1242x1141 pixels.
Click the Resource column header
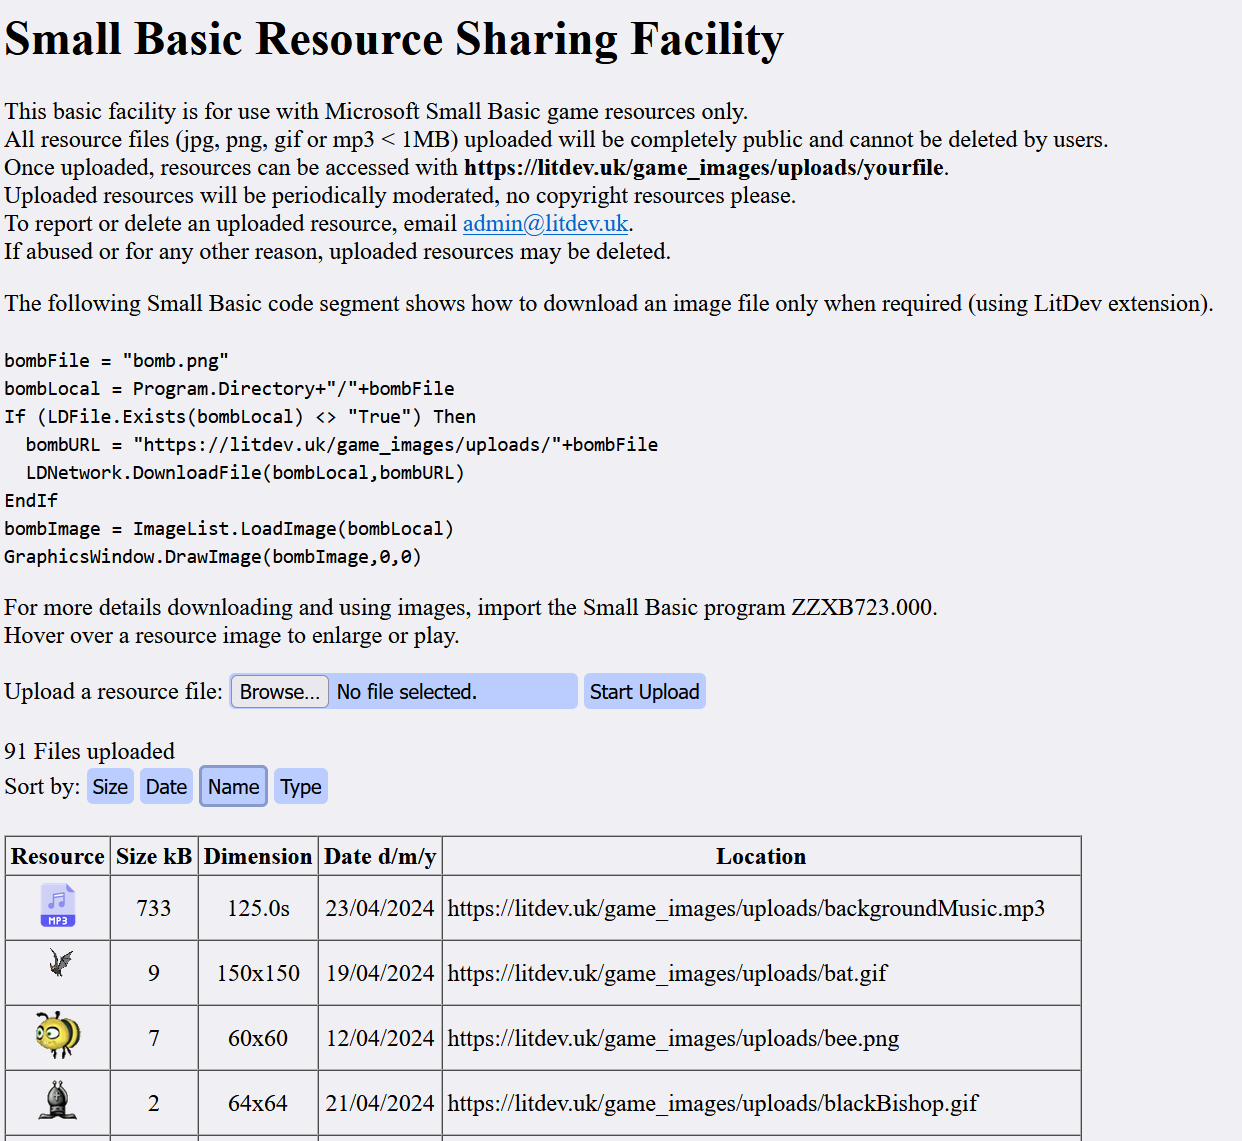(x=58, y=857)
